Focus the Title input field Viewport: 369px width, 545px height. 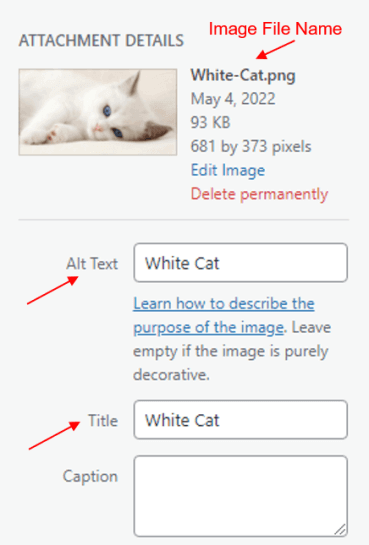click(x=240, y=420)
